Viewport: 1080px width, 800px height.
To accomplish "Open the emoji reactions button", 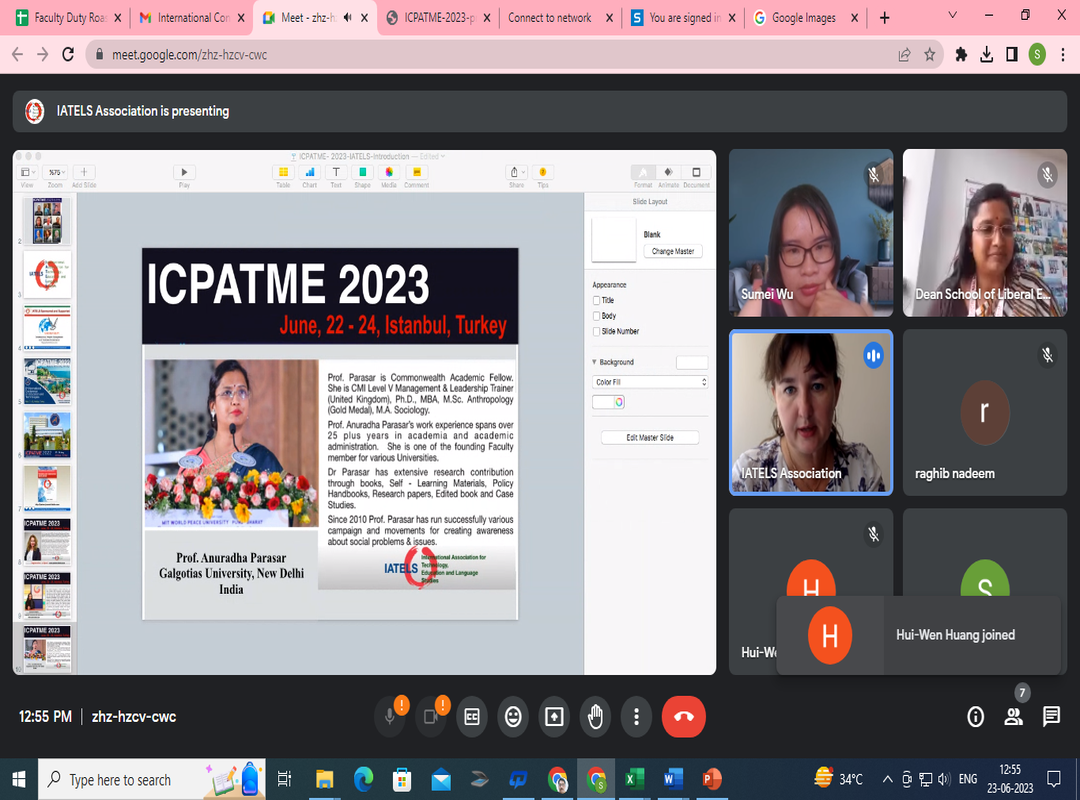I will [x=513, y=716].
